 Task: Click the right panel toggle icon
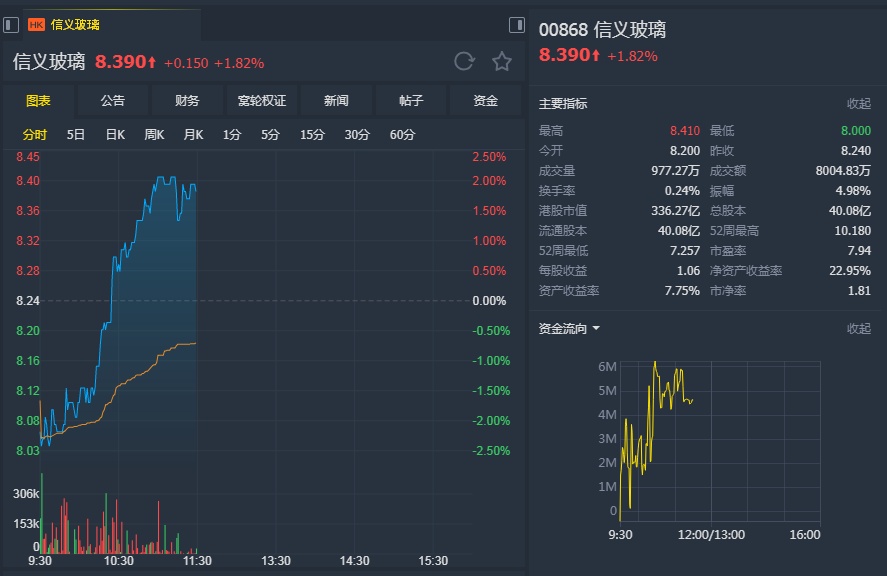coord(516,25)
